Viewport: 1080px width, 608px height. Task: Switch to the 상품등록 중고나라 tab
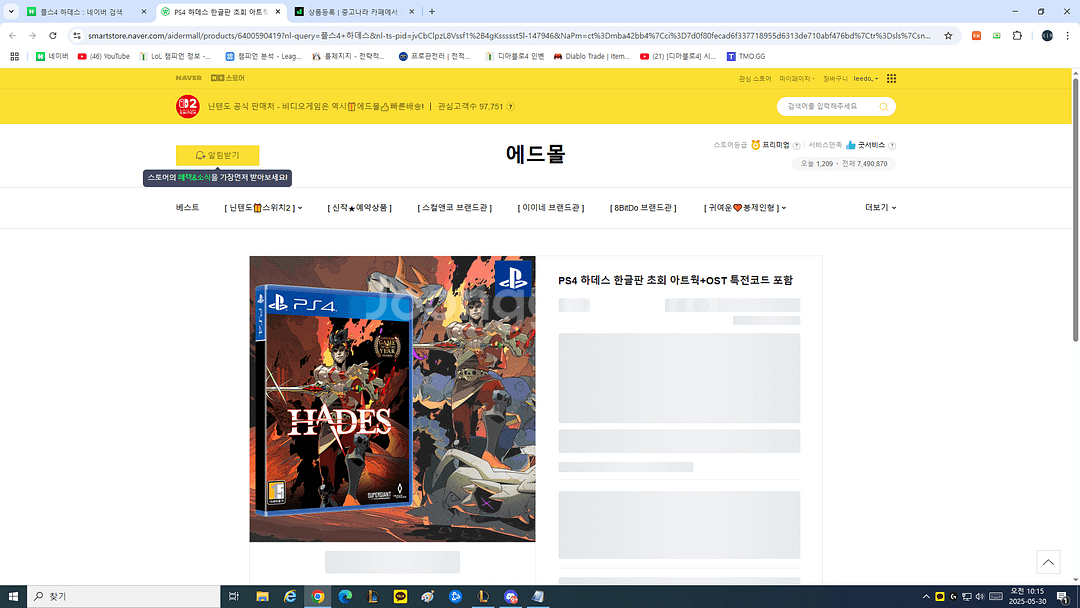(x=351, y=12)
